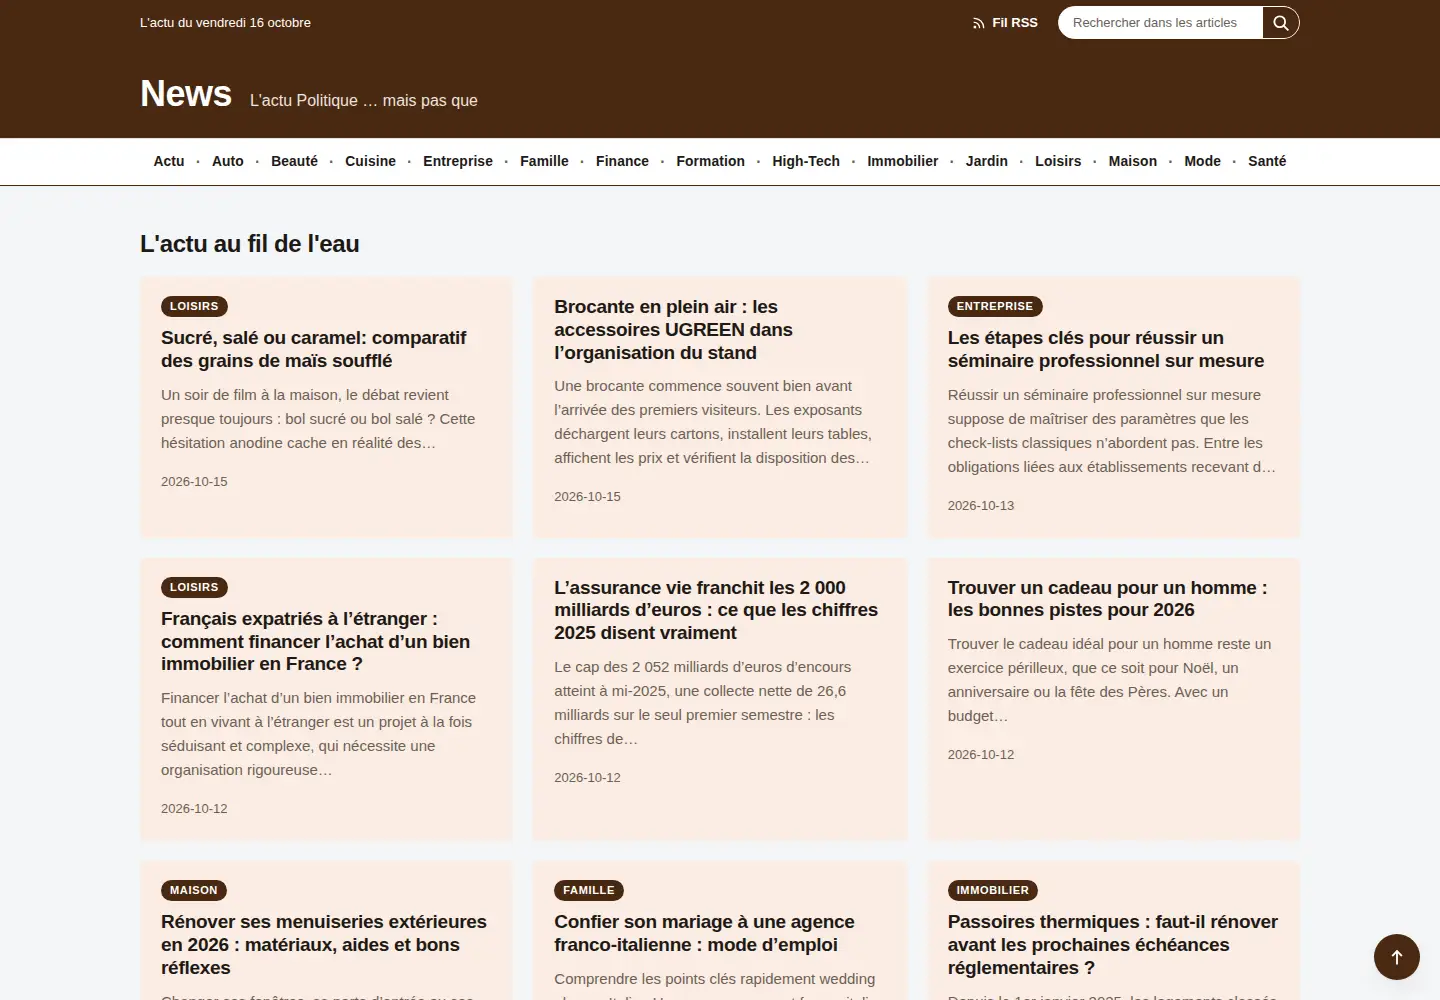The height and width of the screenshot is (1000, 1440).
Task: Open the Auto menu category
Action: tap(228, 161)
